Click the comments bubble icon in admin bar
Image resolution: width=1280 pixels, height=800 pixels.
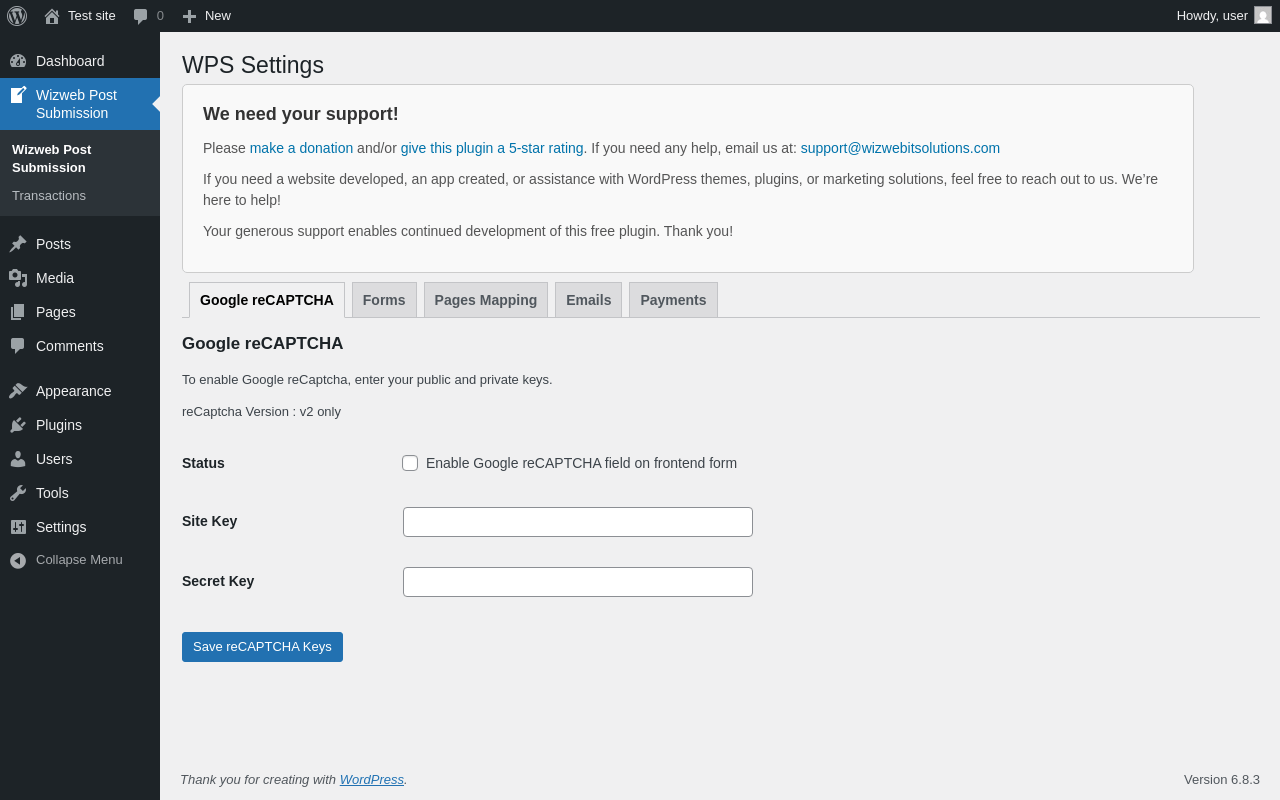[x=140, y=16]
